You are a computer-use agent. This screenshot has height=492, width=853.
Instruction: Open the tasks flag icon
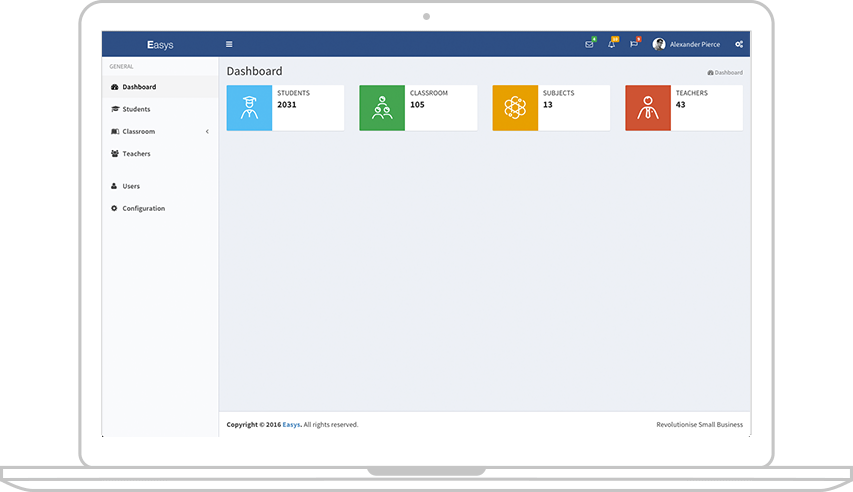[x=634, y=44]
